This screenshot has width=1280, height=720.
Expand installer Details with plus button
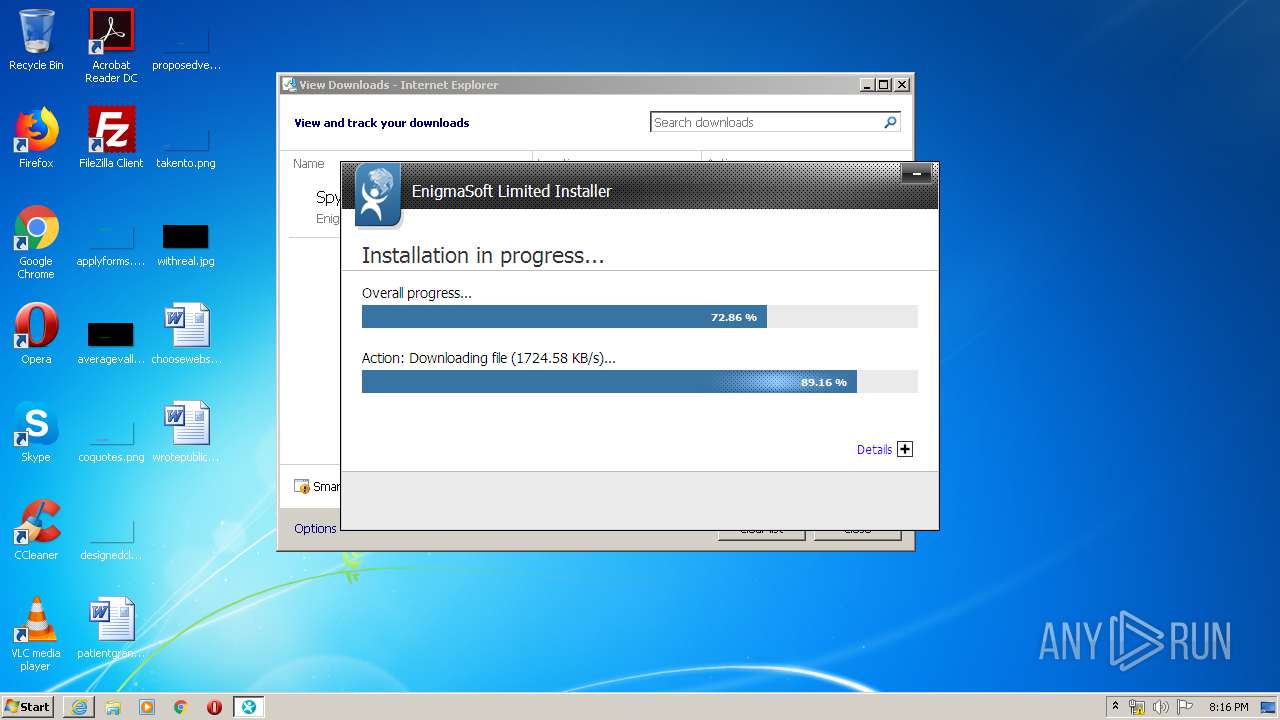[905, 449]
